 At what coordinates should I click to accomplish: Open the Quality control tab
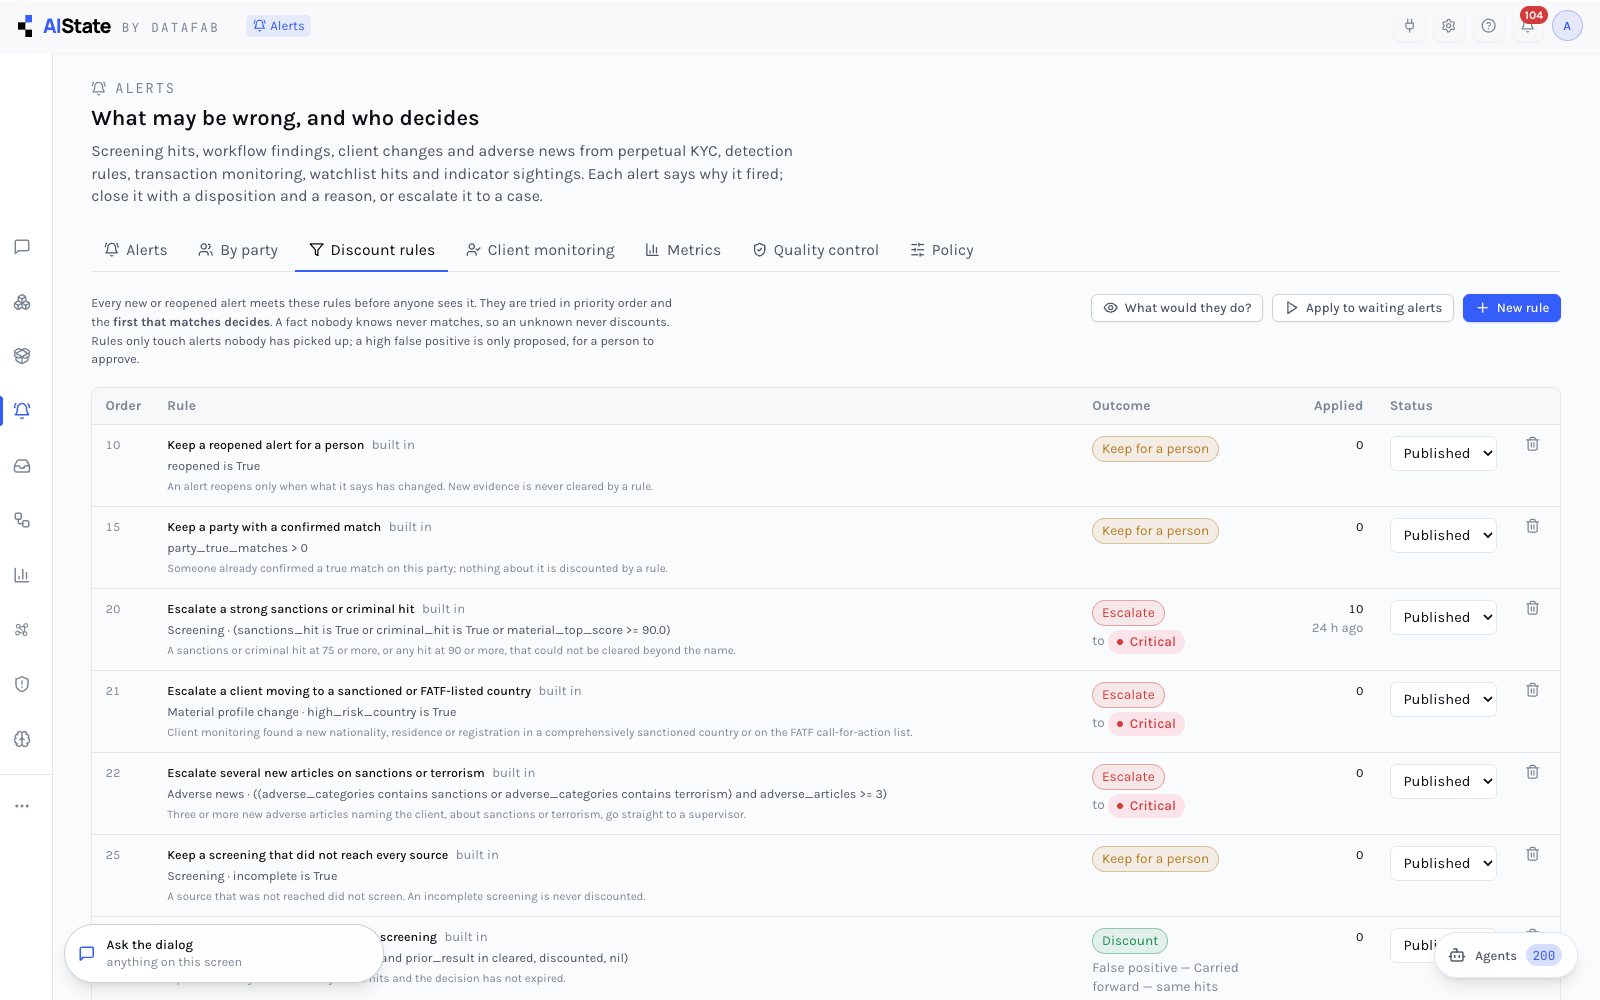[x=815, y=250]
